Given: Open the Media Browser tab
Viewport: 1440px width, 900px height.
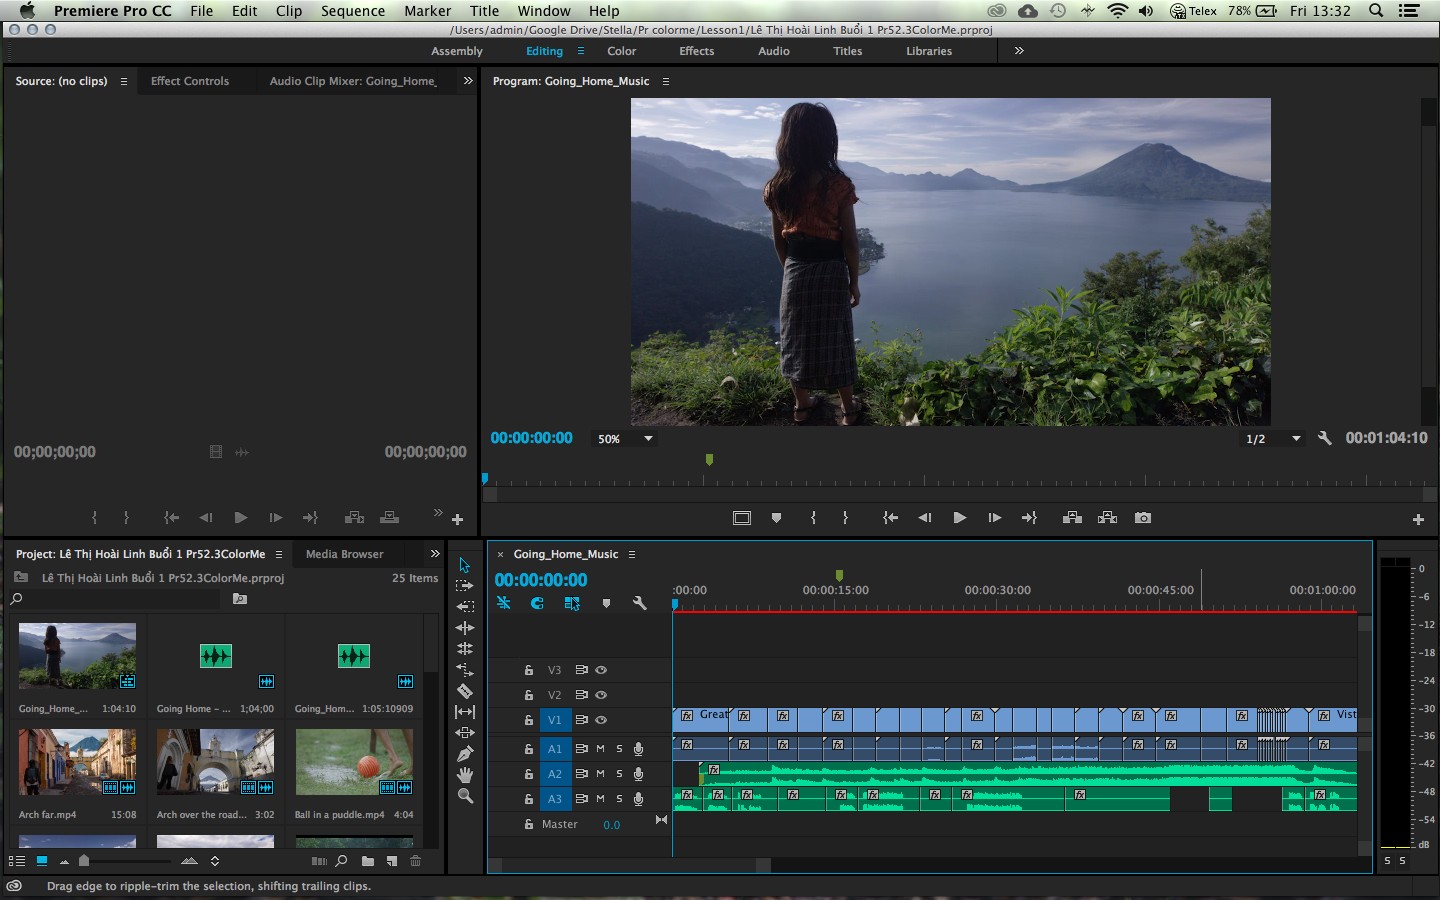Looking at the screenshot, I should click(x=344, y=554).
